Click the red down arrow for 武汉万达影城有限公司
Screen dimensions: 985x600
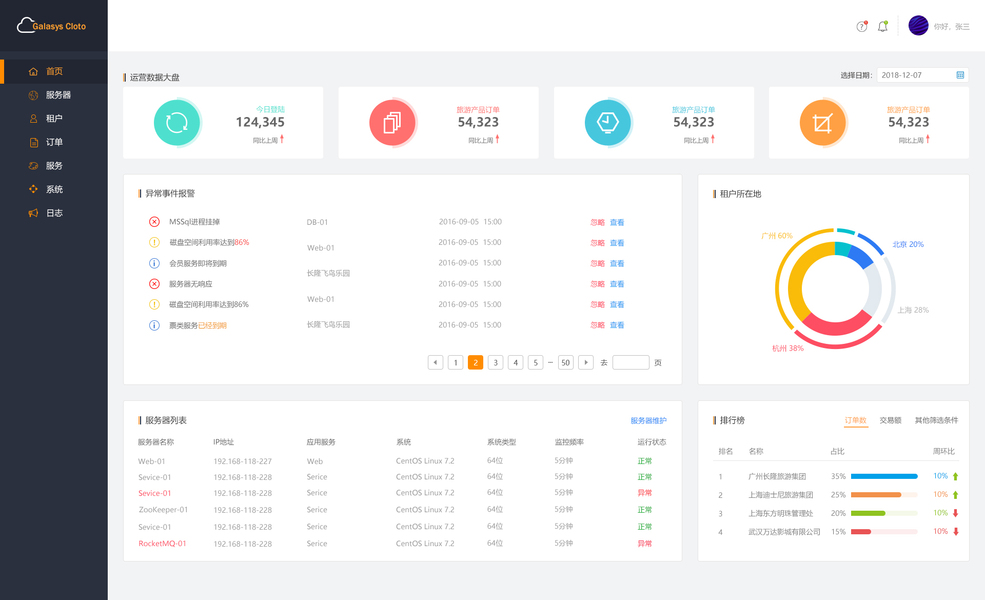pyautogui.click(x=955, y=532)
